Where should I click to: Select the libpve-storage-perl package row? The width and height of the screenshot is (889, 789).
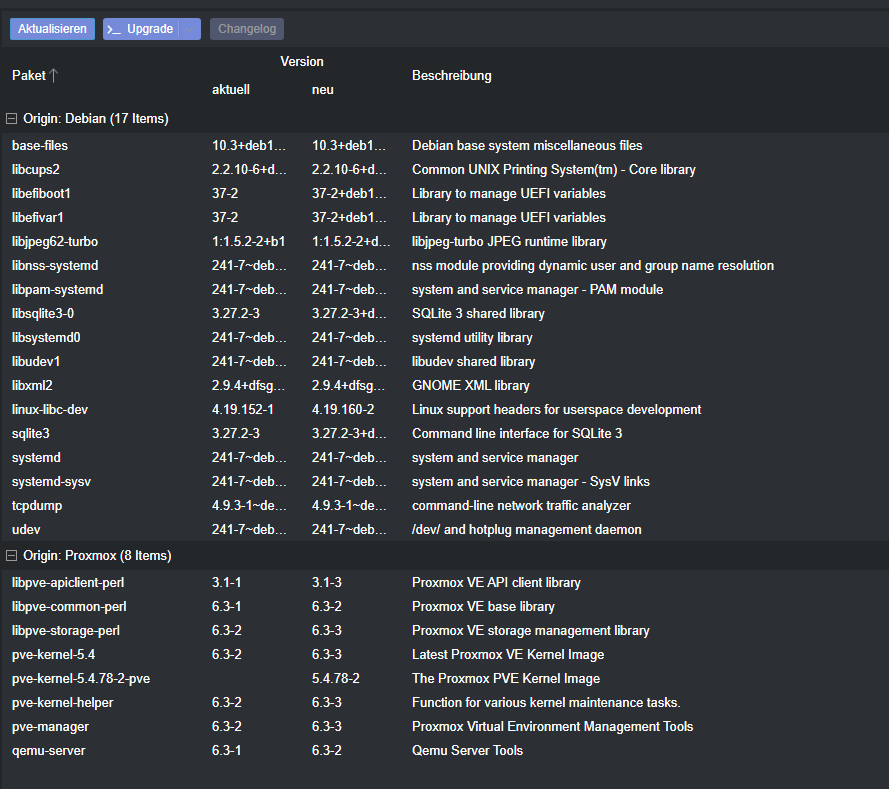[444, 630]
